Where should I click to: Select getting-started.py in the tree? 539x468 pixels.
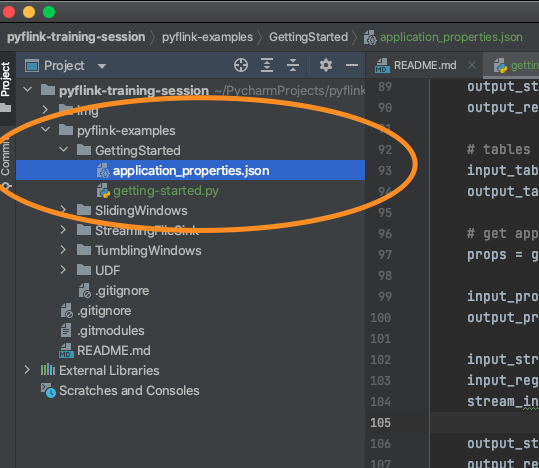[x=190, y=191]
